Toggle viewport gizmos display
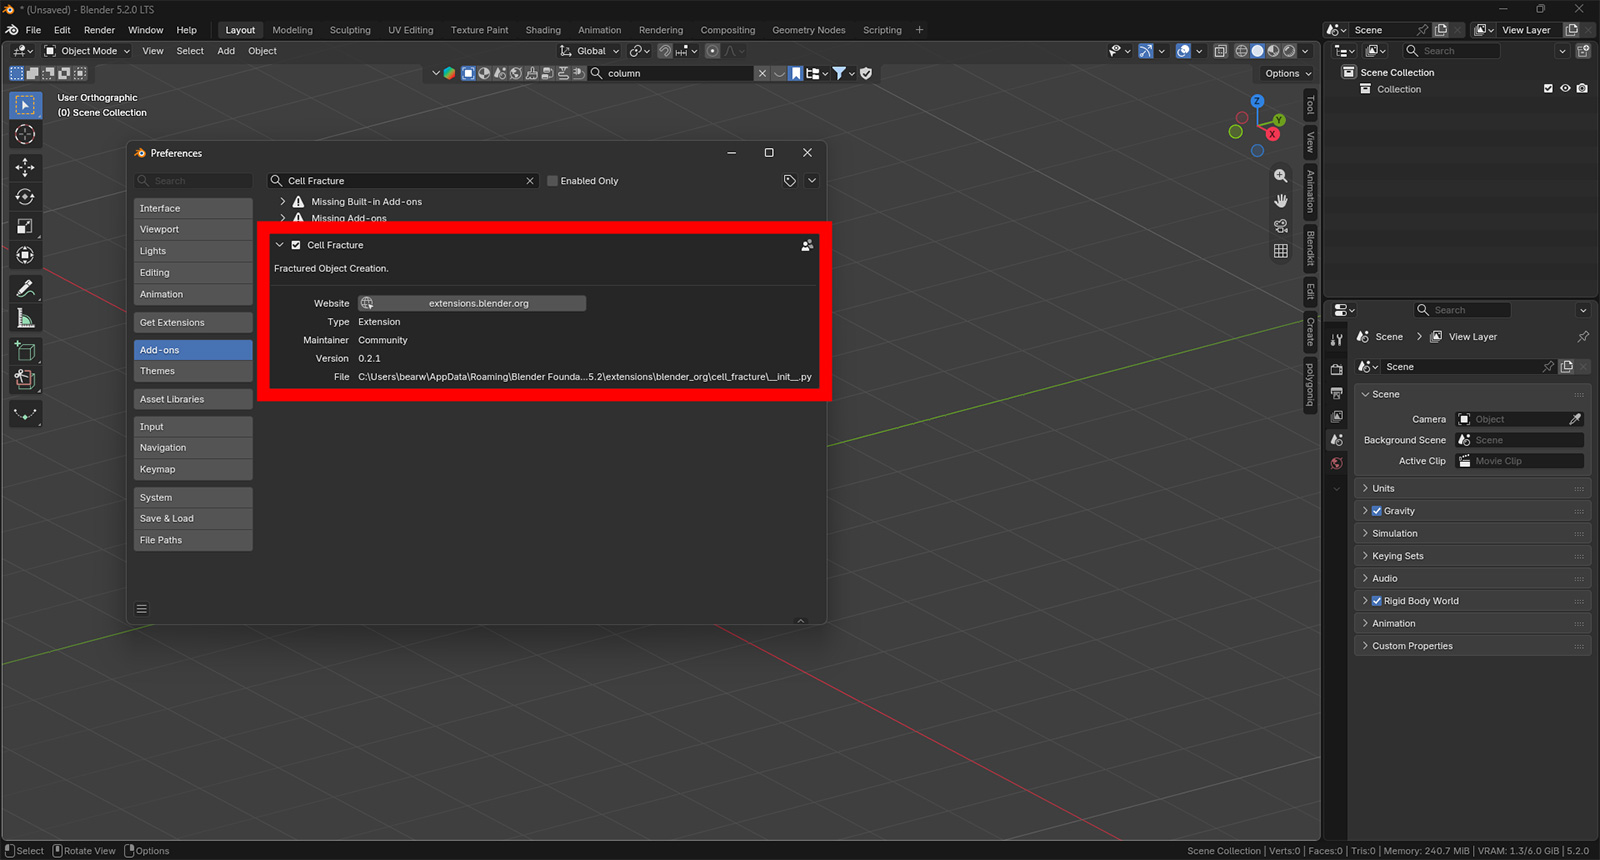Viewport: 1600px width, 860px height. click(1146, 51)
